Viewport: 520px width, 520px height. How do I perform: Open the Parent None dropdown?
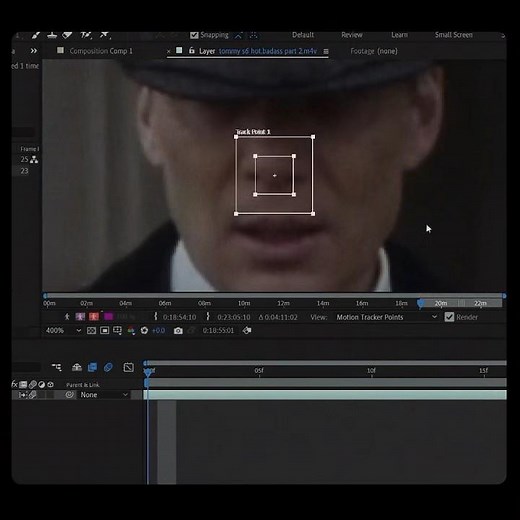[x=104, y=395]
